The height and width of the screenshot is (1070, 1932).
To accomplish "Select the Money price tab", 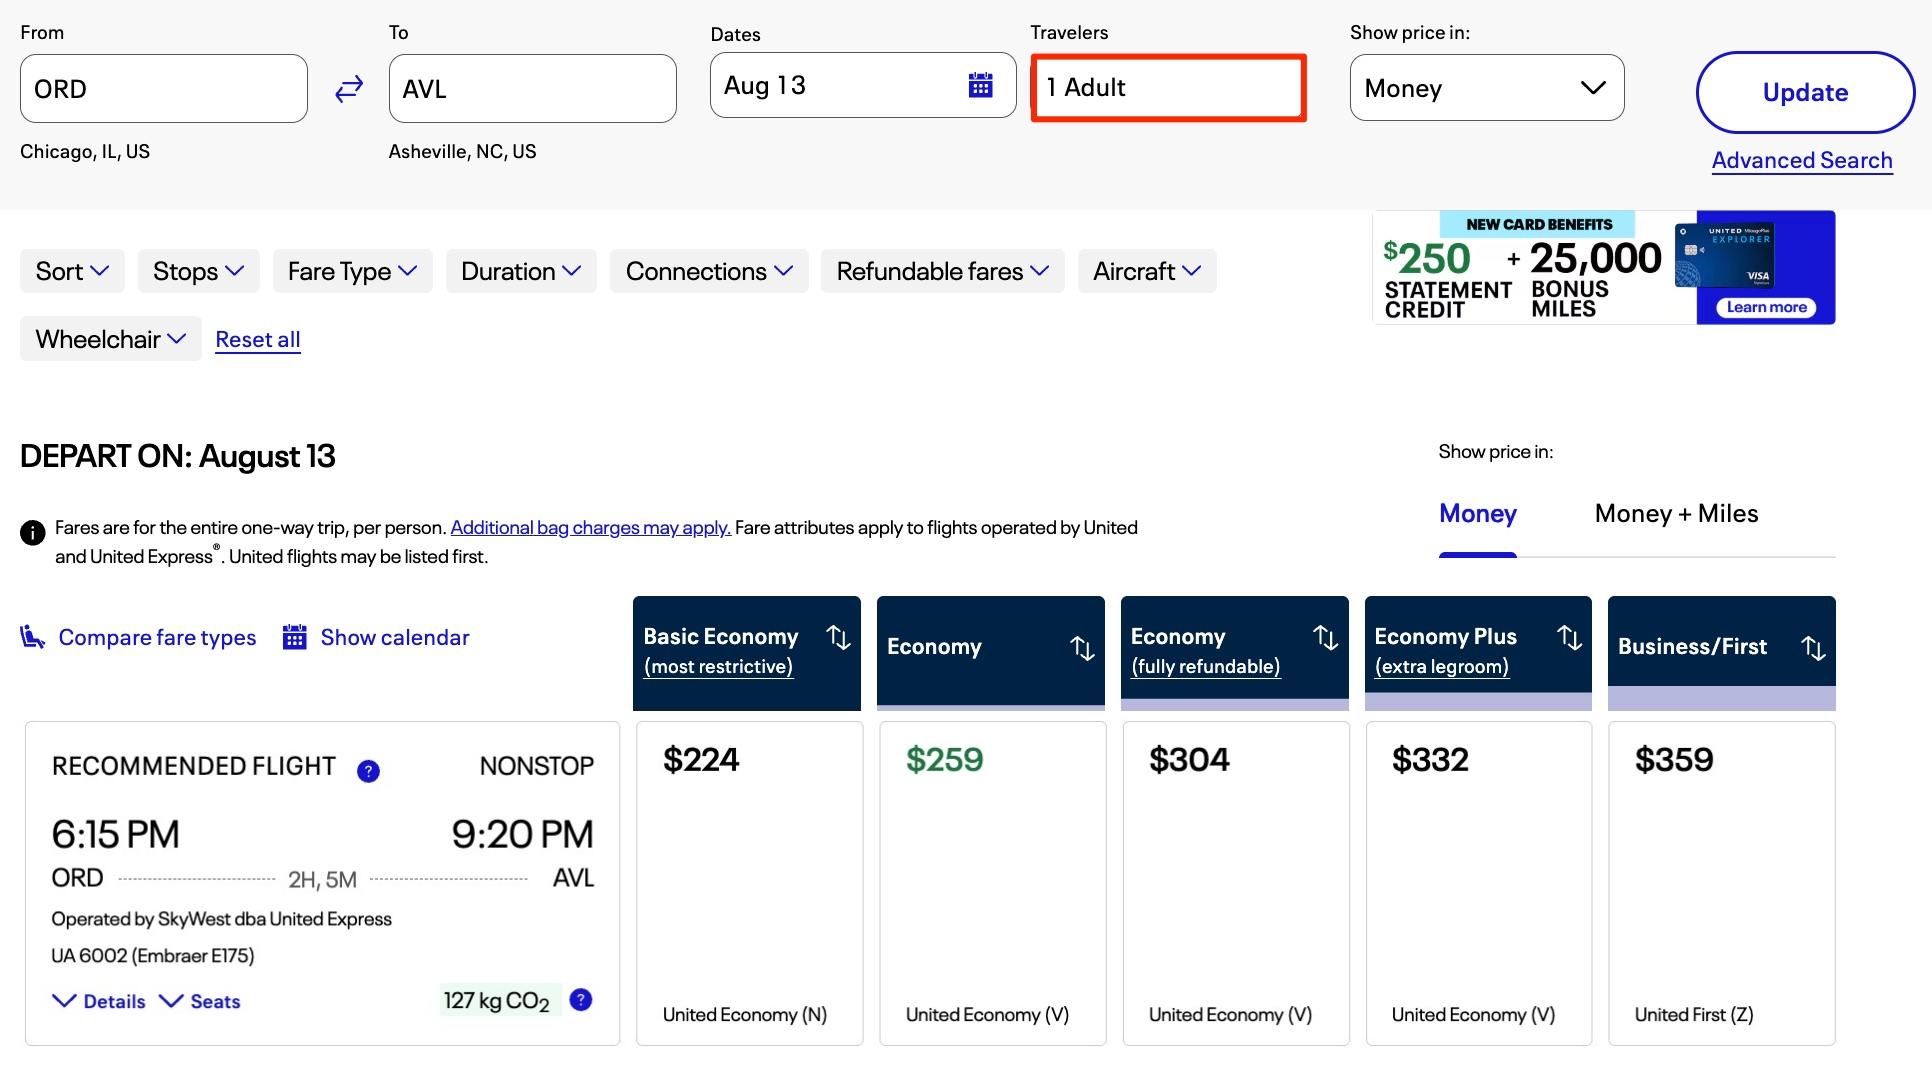I will click(x=1478, y=514).
